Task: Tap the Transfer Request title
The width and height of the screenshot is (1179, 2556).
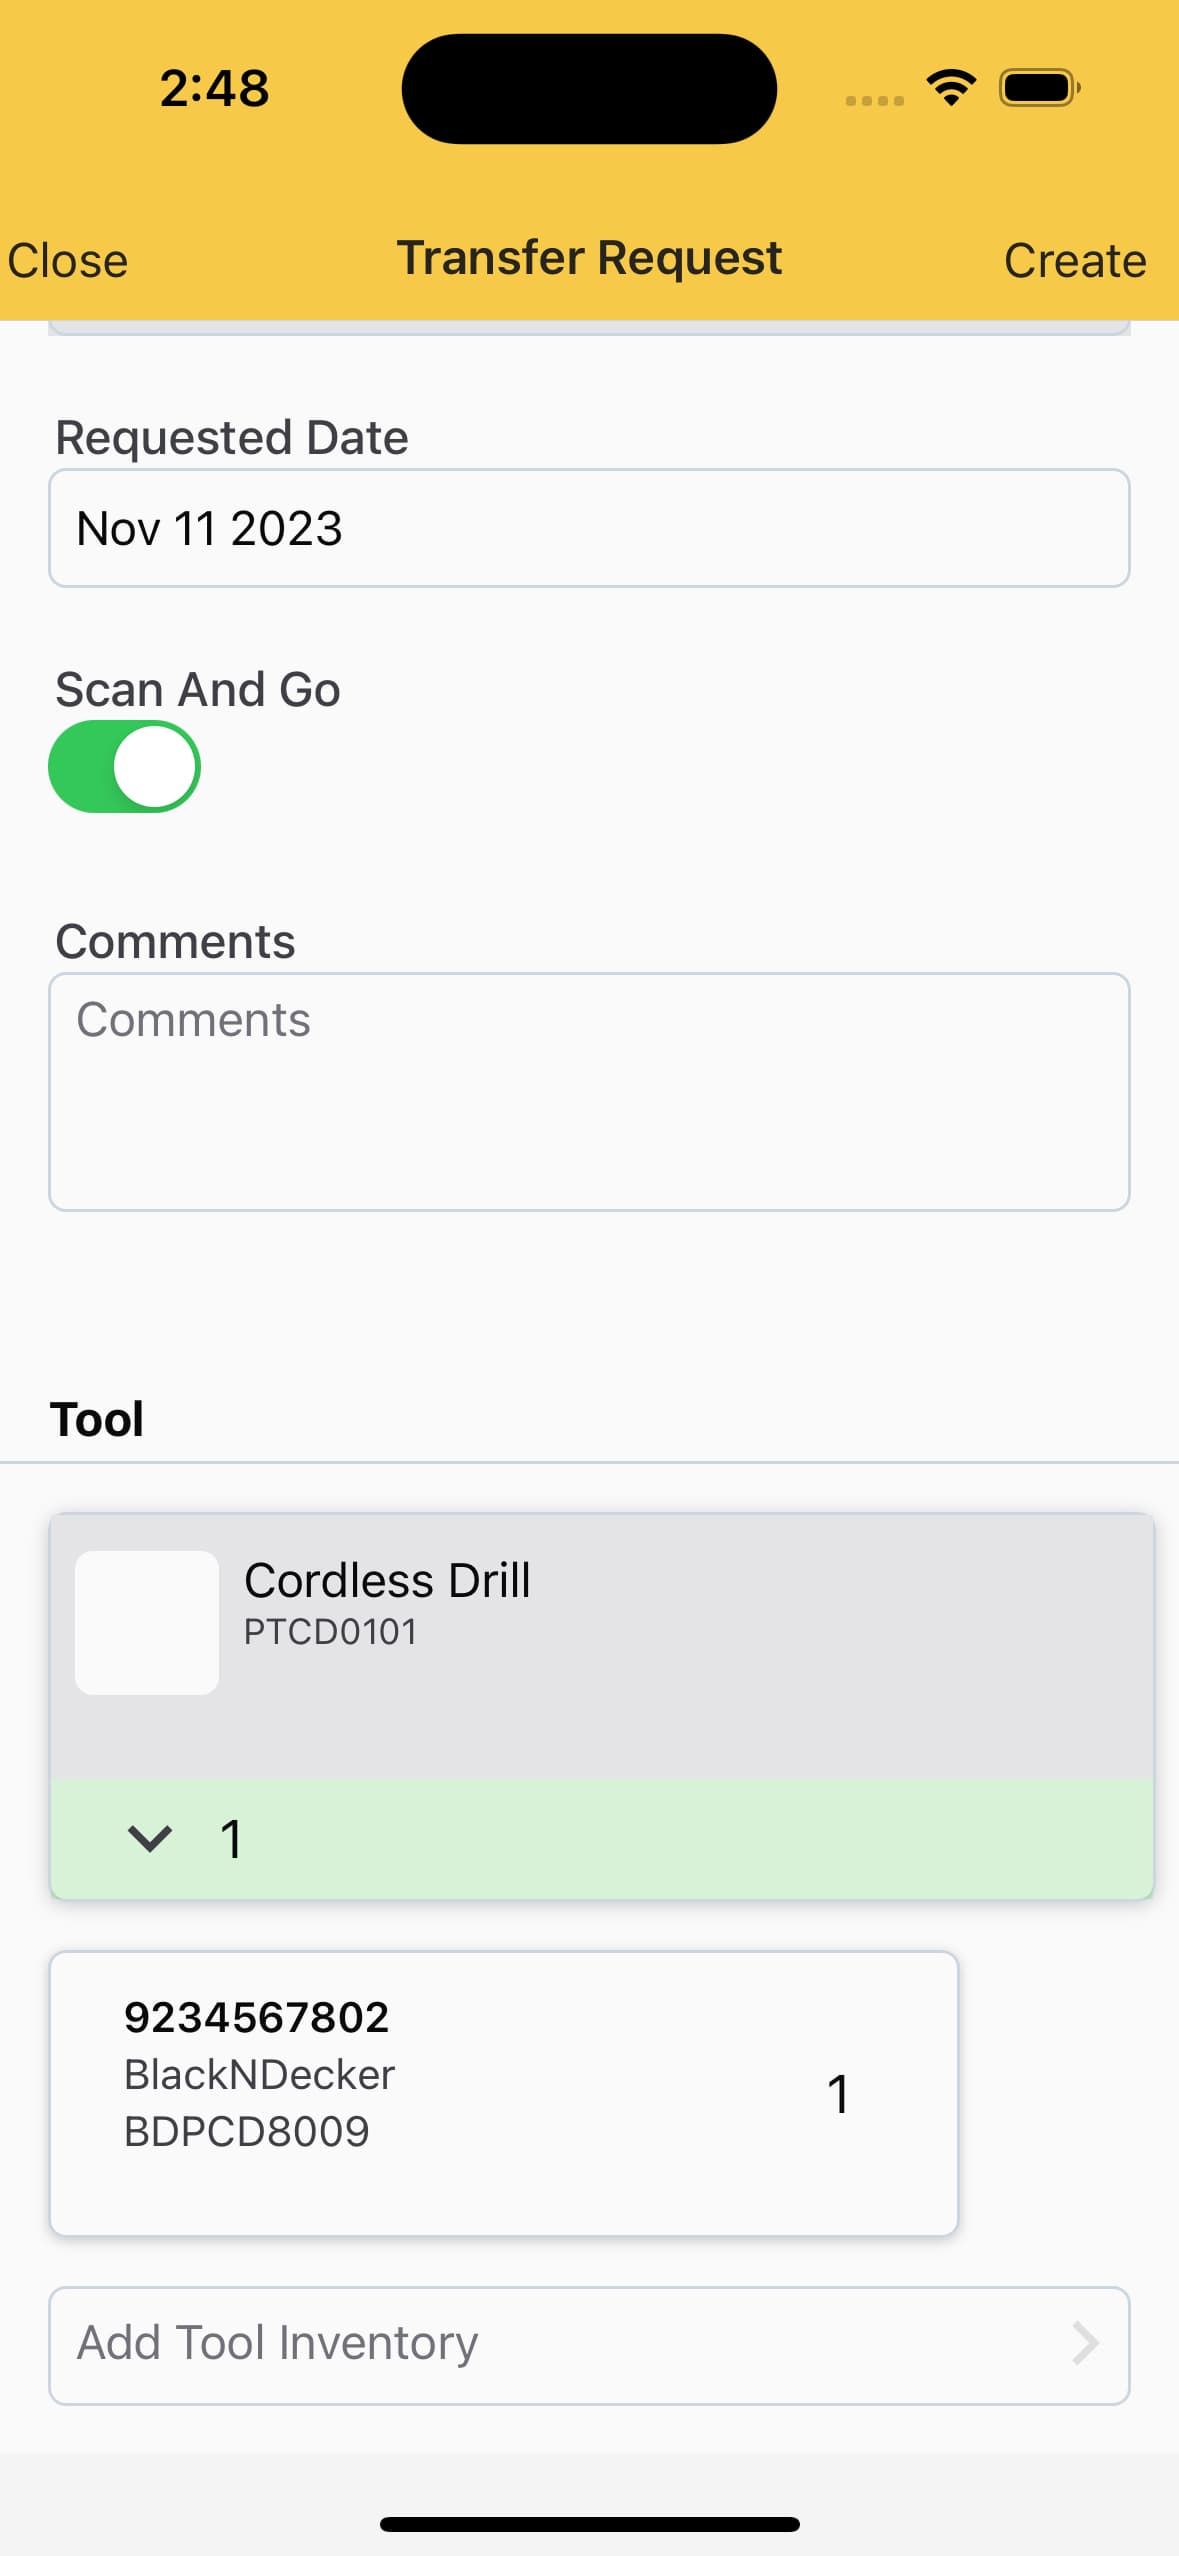Action: [589, 258]
